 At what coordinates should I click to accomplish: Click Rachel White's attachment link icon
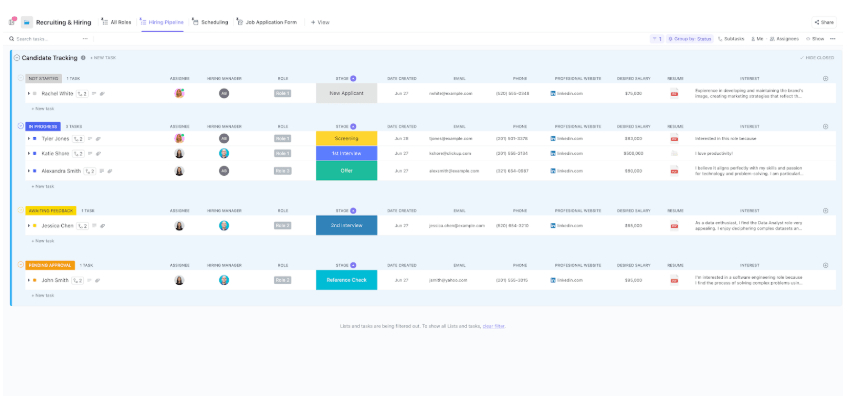103,94
